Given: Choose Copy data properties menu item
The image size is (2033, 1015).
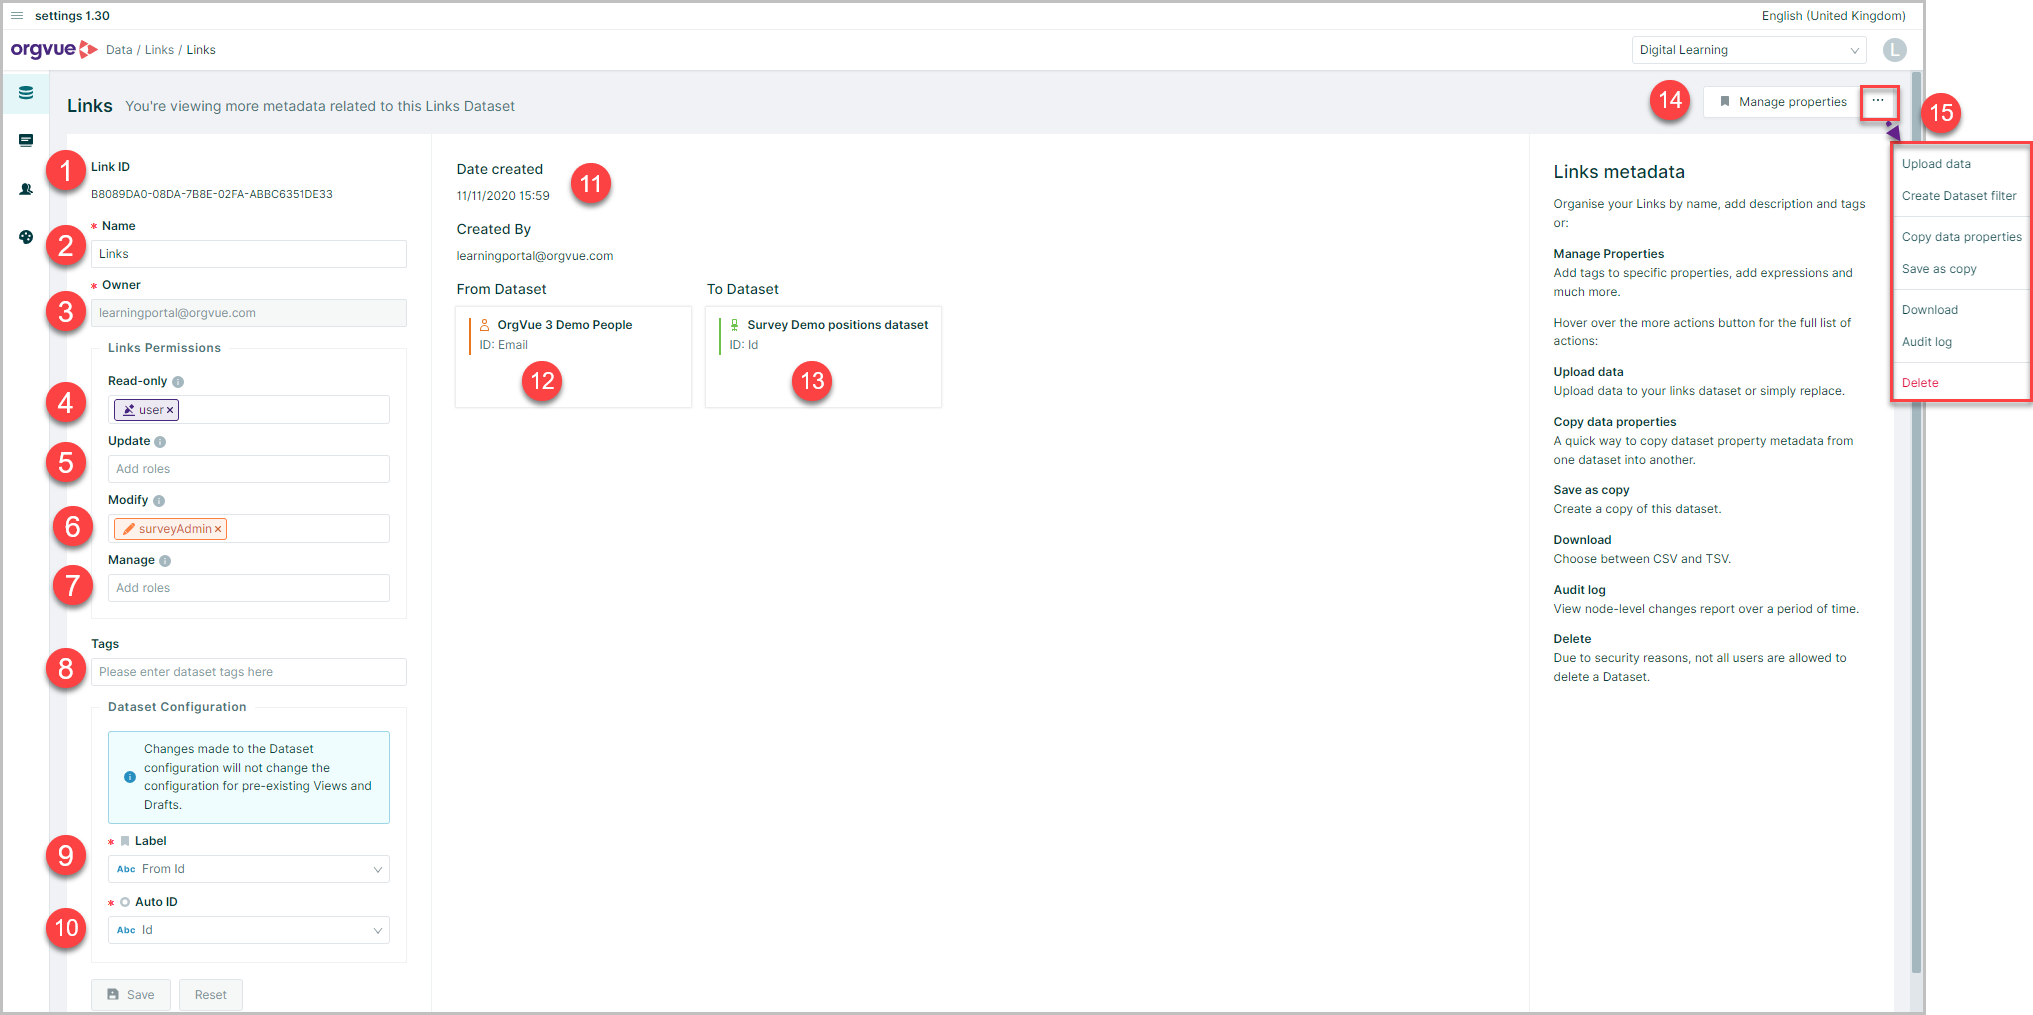Looking at the screenshot, I should [x=1961, y=237].
